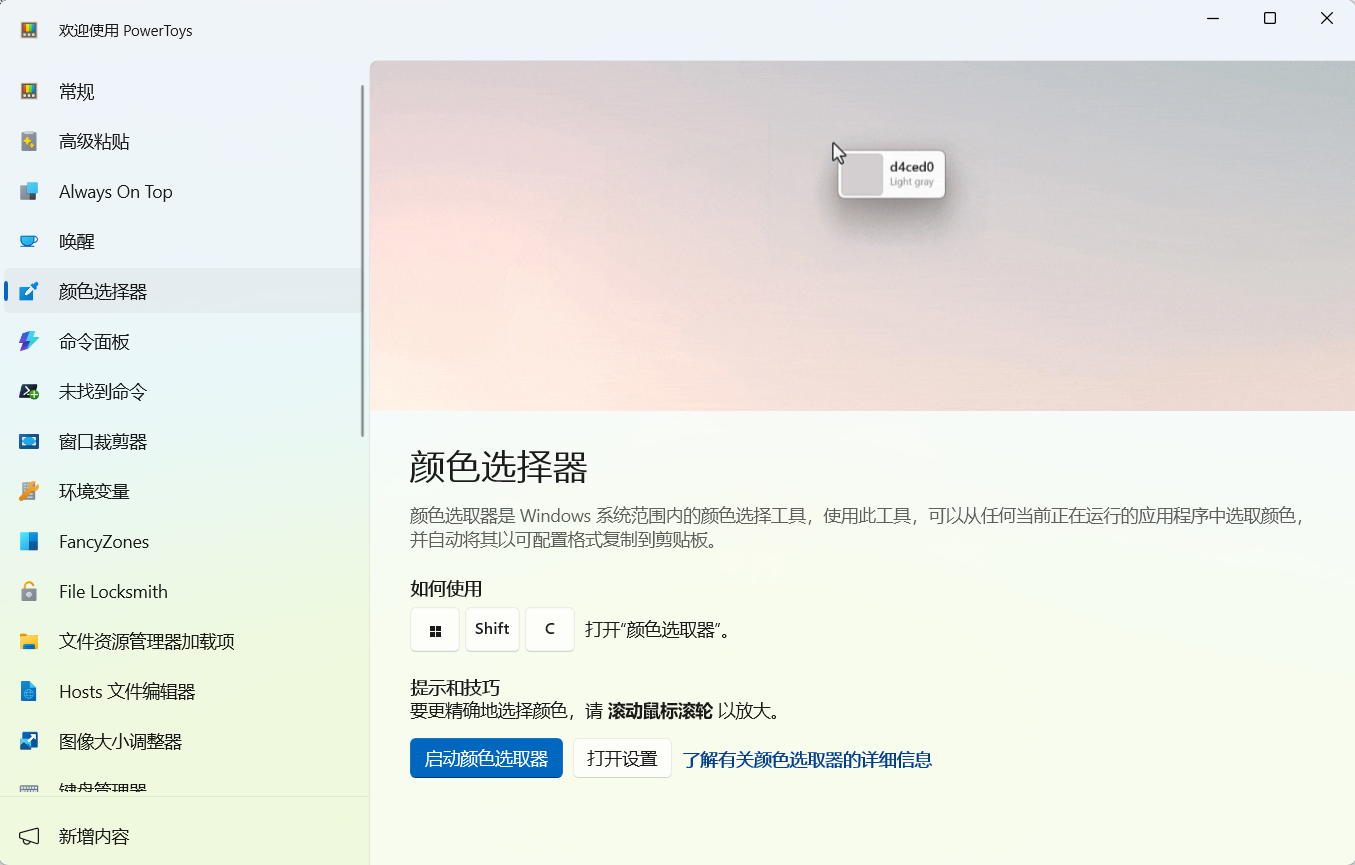Viewport: 1355px width, 865px height.
Task: Open 了解有关颜色选取器的详细信息 link
Action: click(x=807, y=759)
